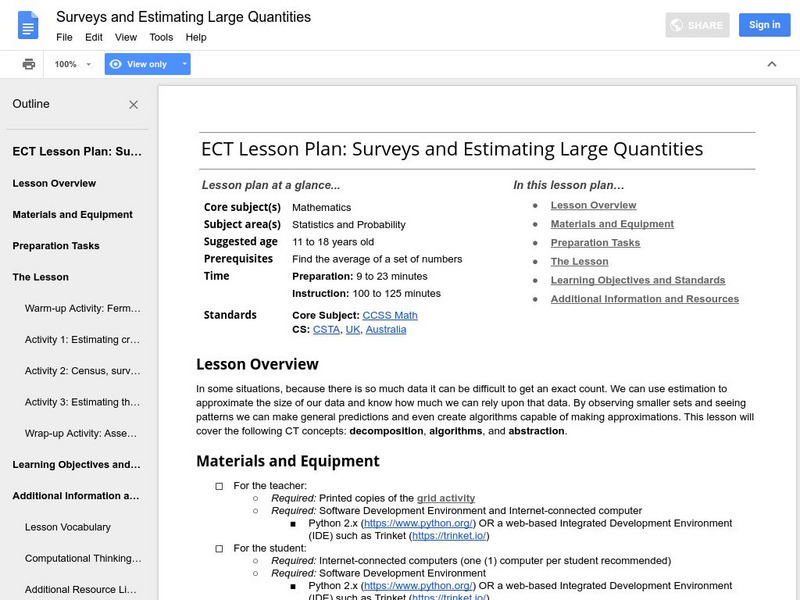The height and width of the screenshot is (600, 800).
Task: Click the checkbox bullet beside 'For the student'
Action: pyautogui.click(x=219, y=548)
